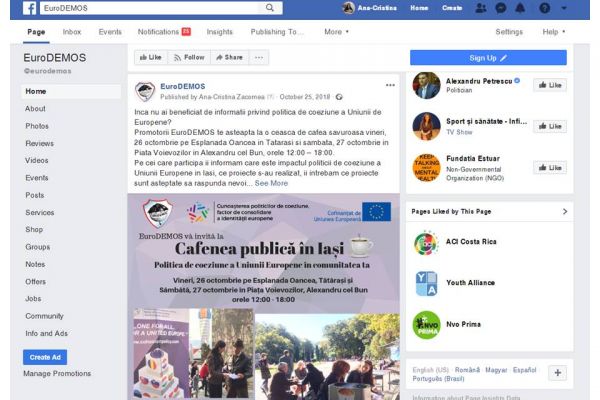Click the Follow button
The height and width of the screenshot is (400, 600).
pos(189,57)
